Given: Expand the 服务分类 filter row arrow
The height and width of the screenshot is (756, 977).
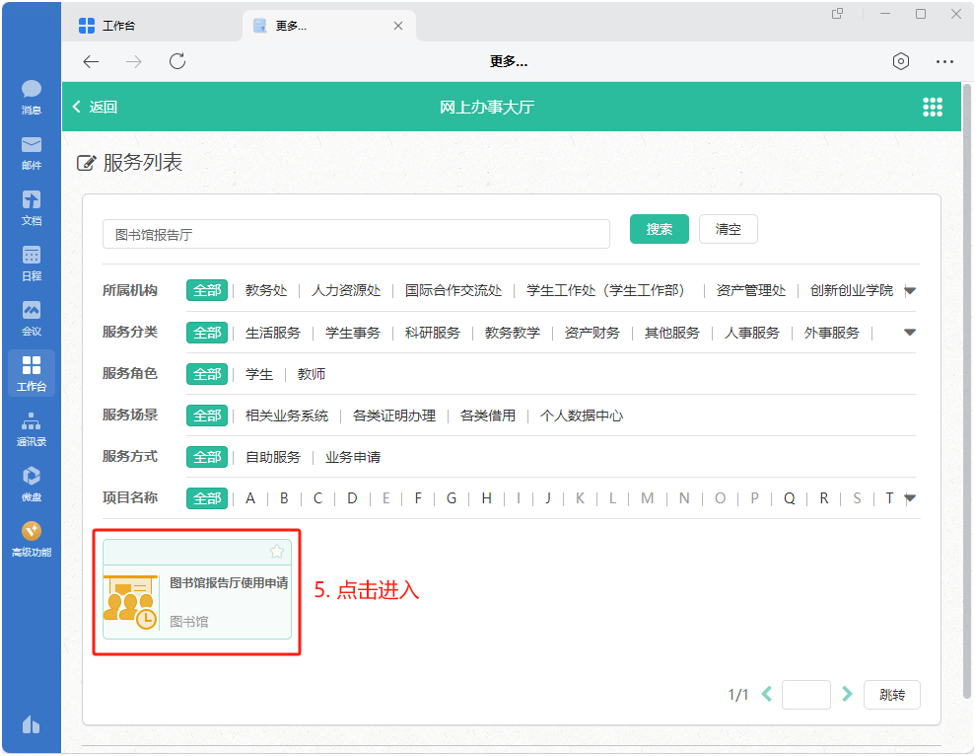Looking at the screenshot, I should pyautogui.click(x=910, y=332).
